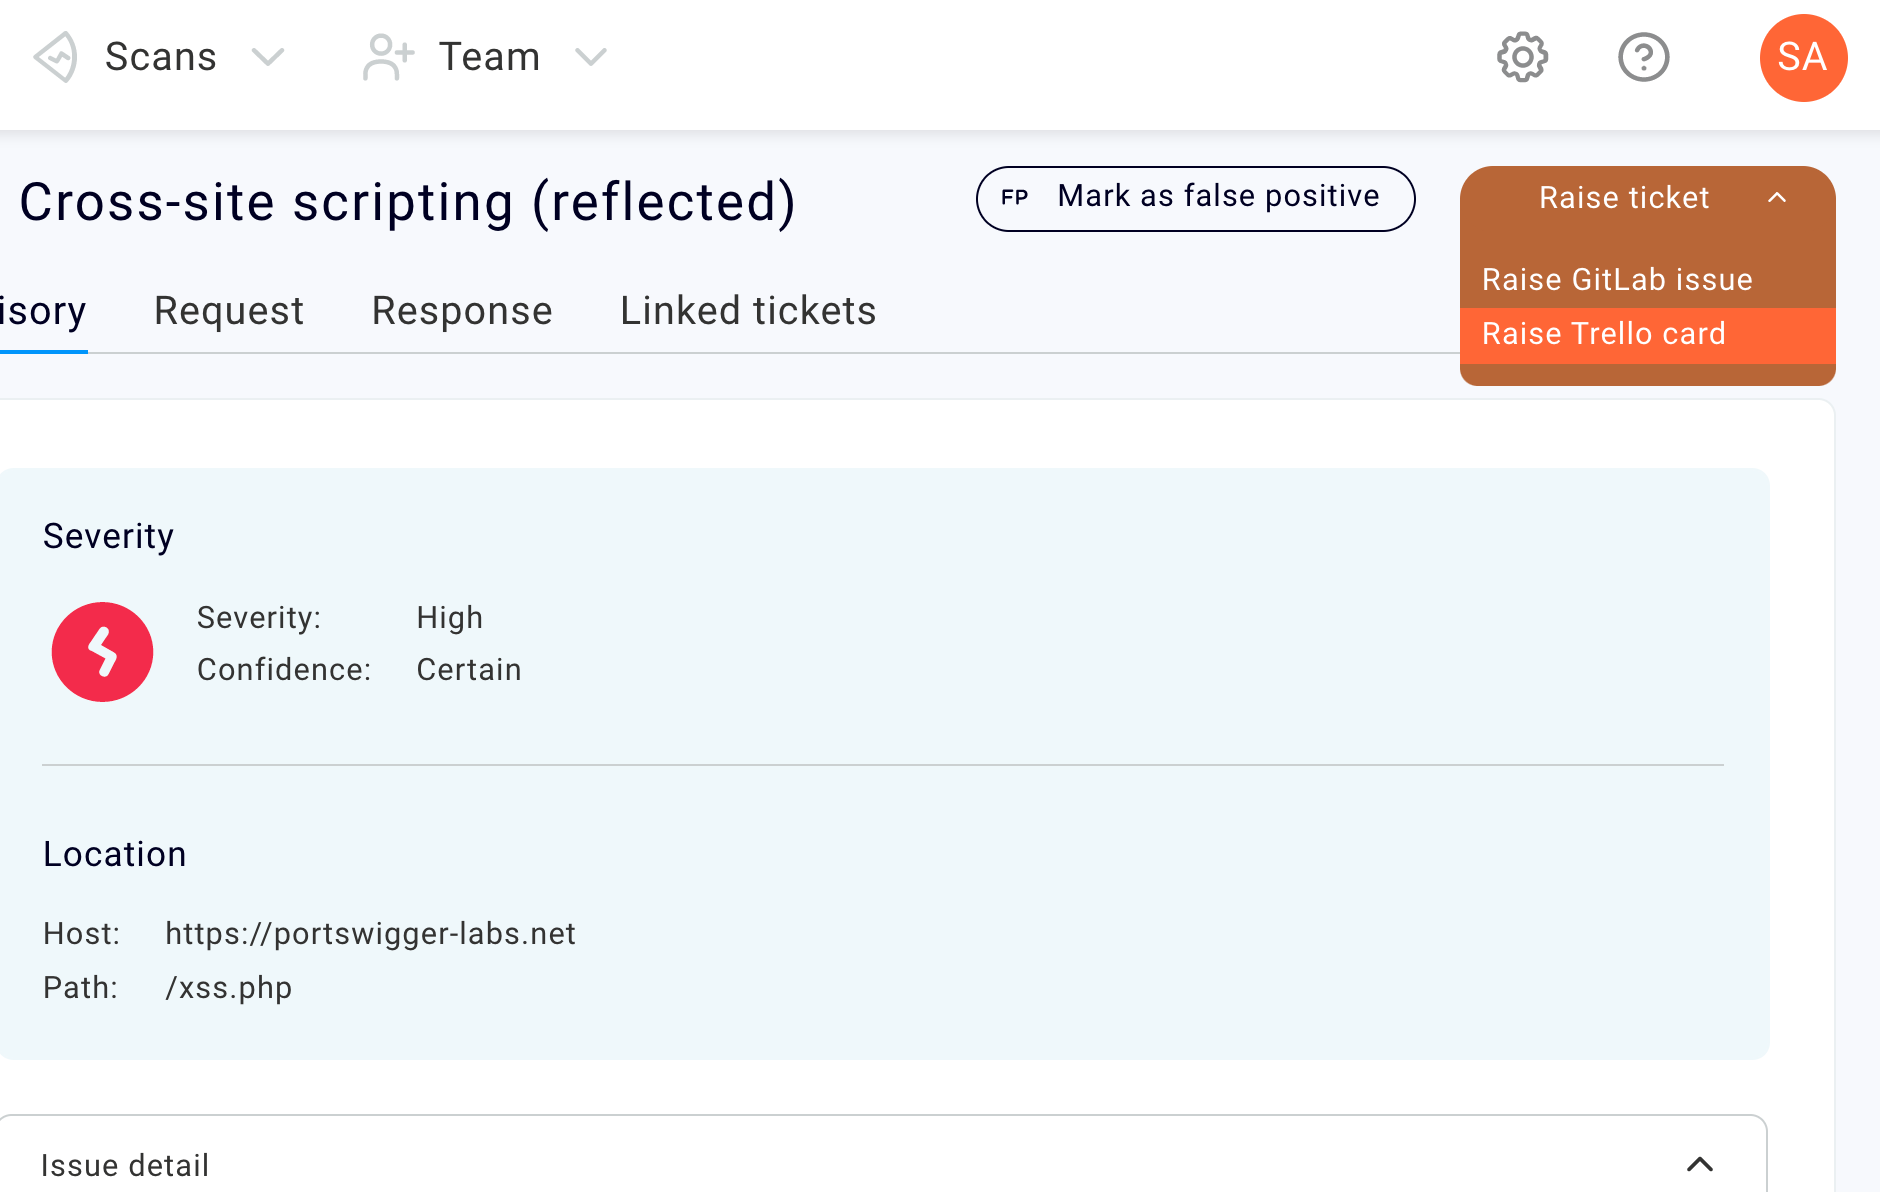Switch to the Response tab
The height and width of the screenshot is (1192, 1880).
(x=462, y=311)
